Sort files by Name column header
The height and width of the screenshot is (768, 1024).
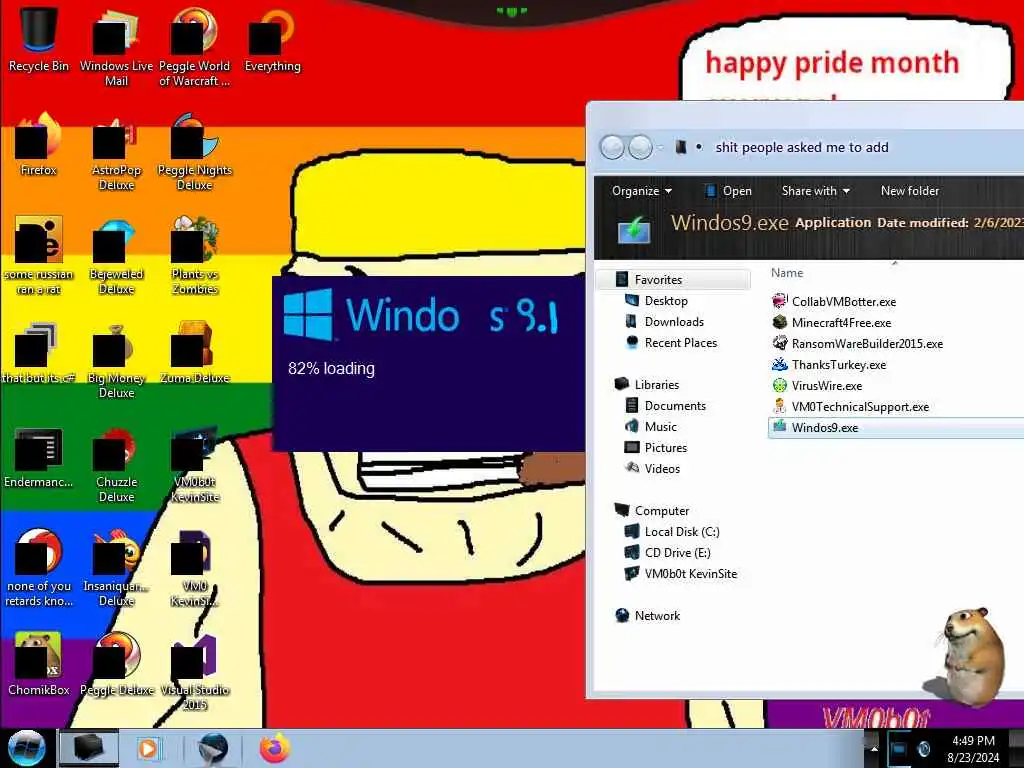coord(787,273)
